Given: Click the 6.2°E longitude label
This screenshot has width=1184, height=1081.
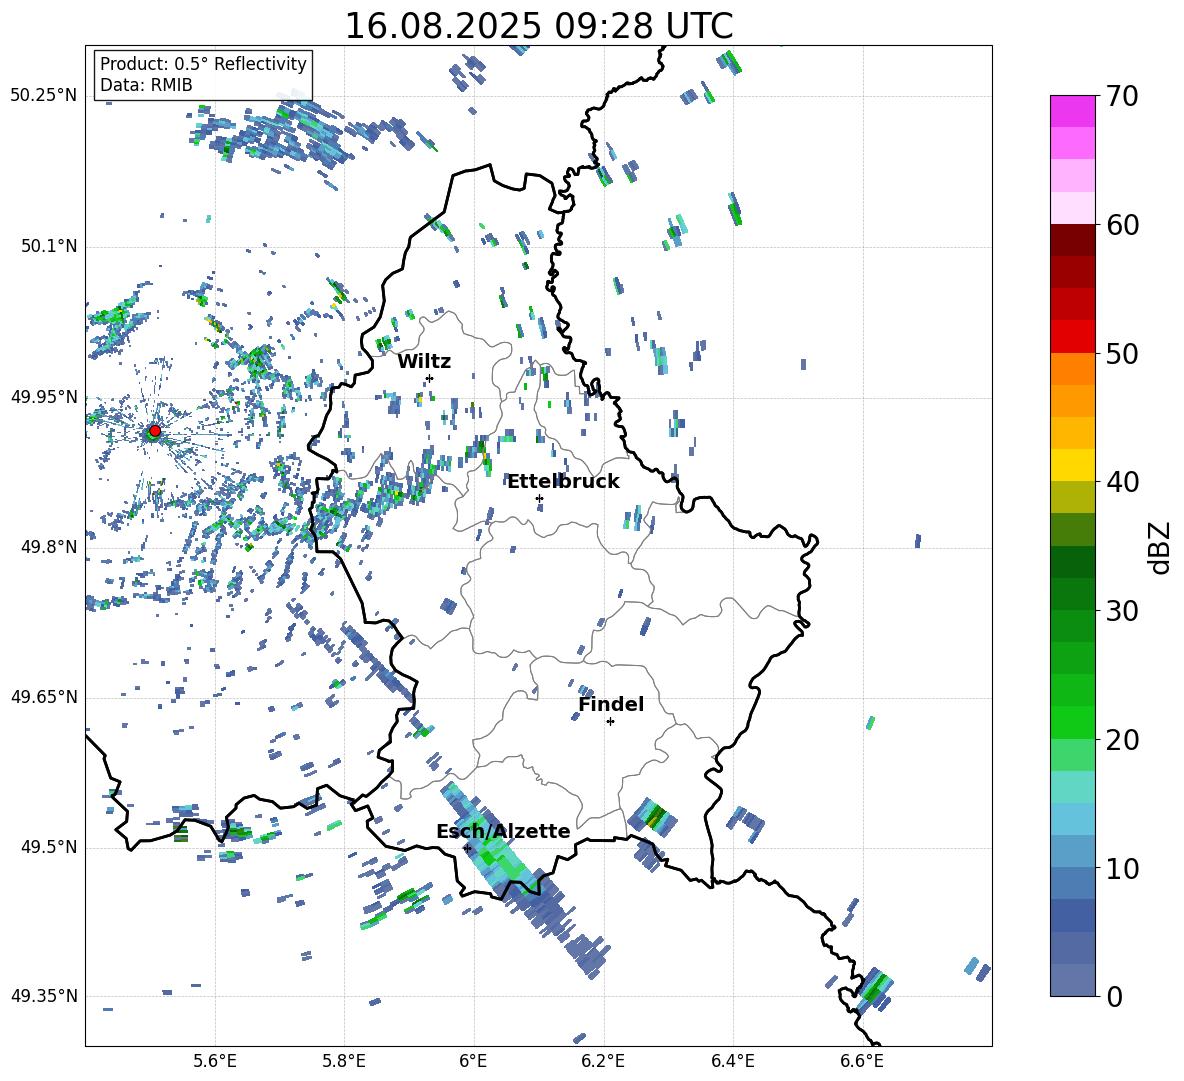Looking at the screenshot, I should pyautogui.click(x=603, y=1062).
